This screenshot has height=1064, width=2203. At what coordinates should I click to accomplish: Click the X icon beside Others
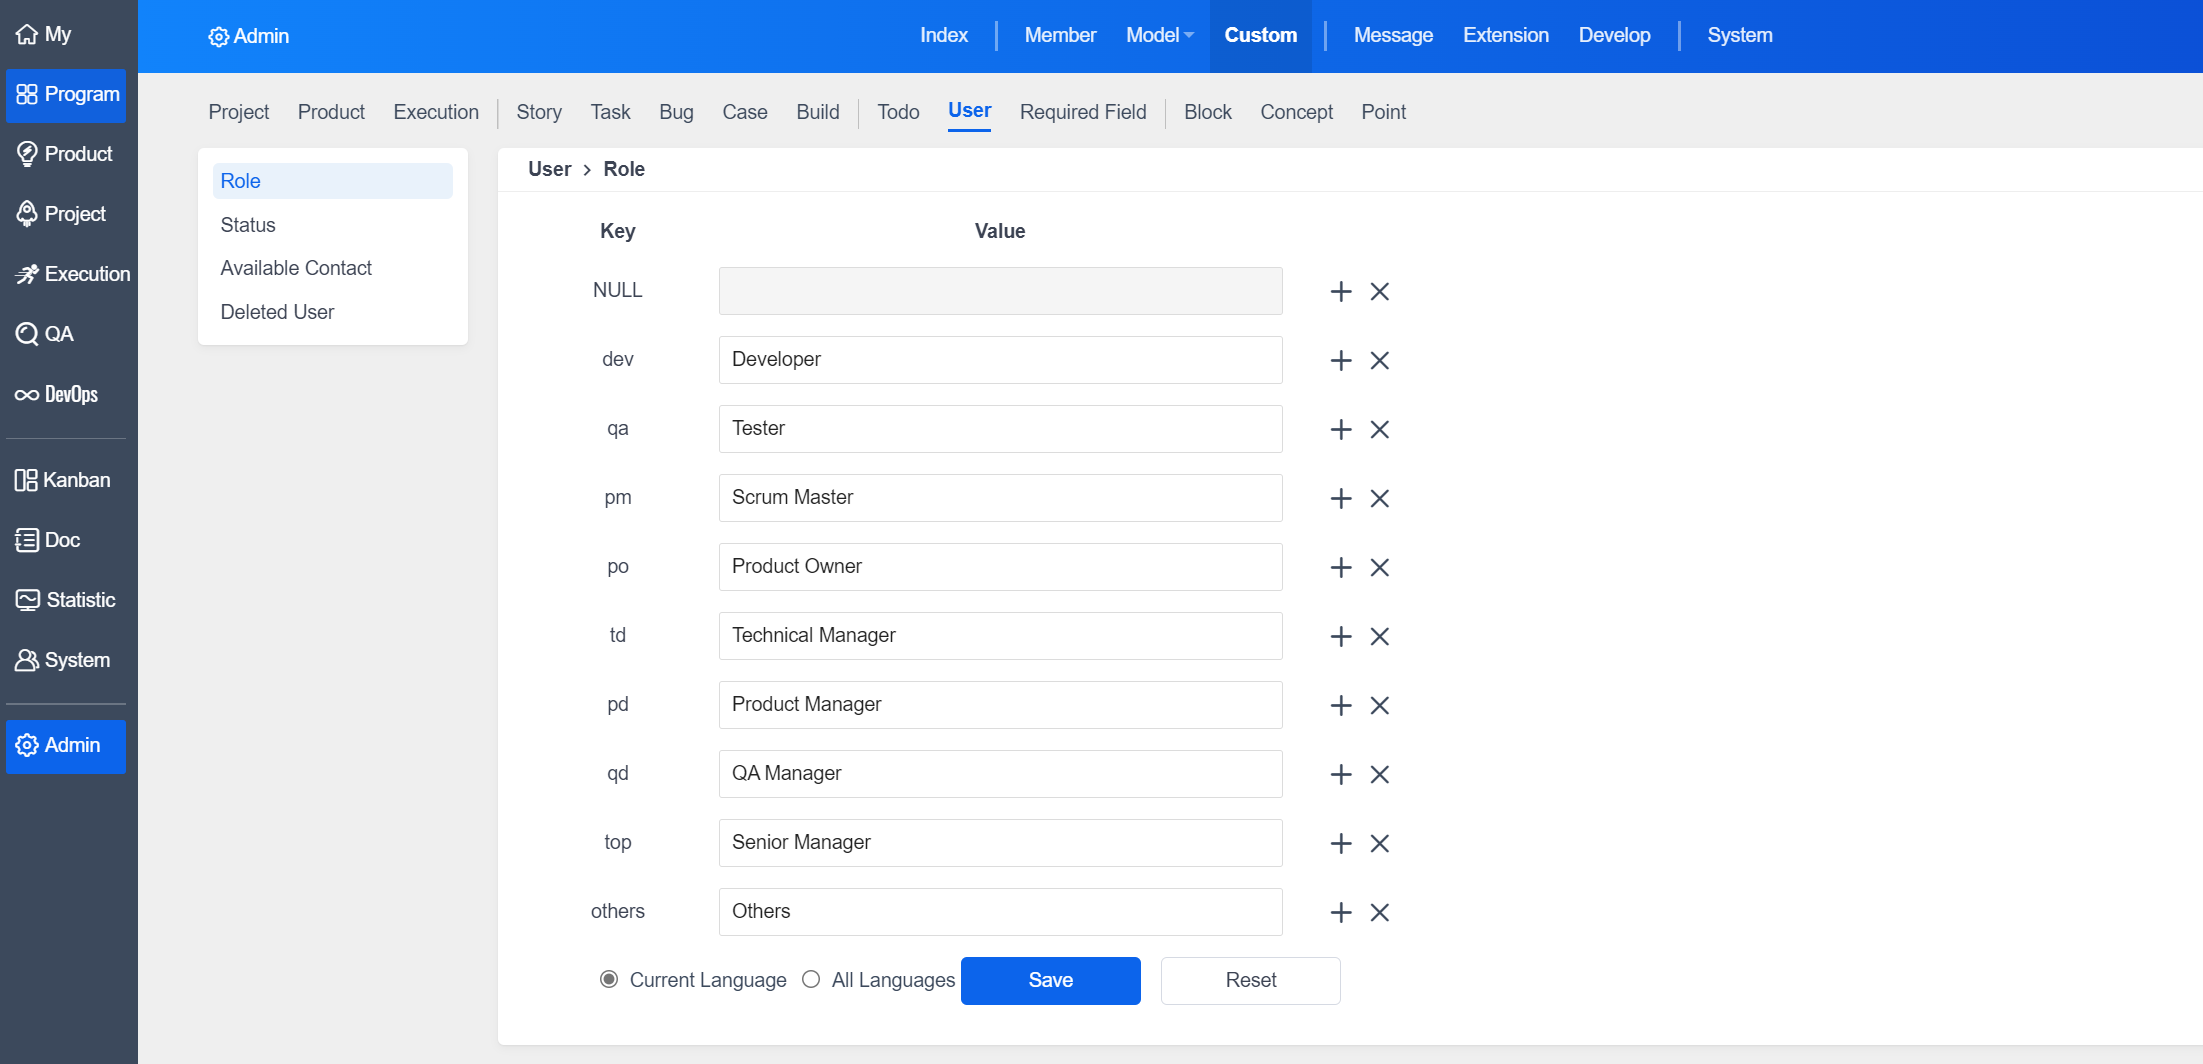point(1380,912)
